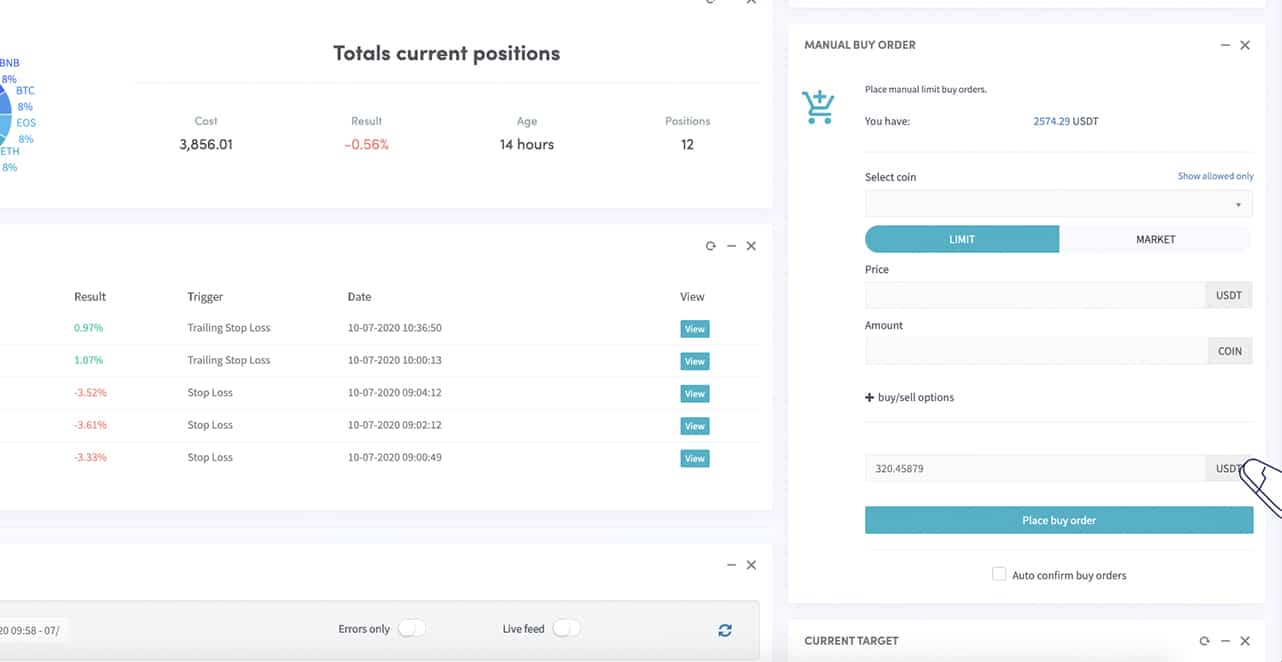Click the shopping cart buy order icon
This screenshot has width=1282, height=662.
818,106
